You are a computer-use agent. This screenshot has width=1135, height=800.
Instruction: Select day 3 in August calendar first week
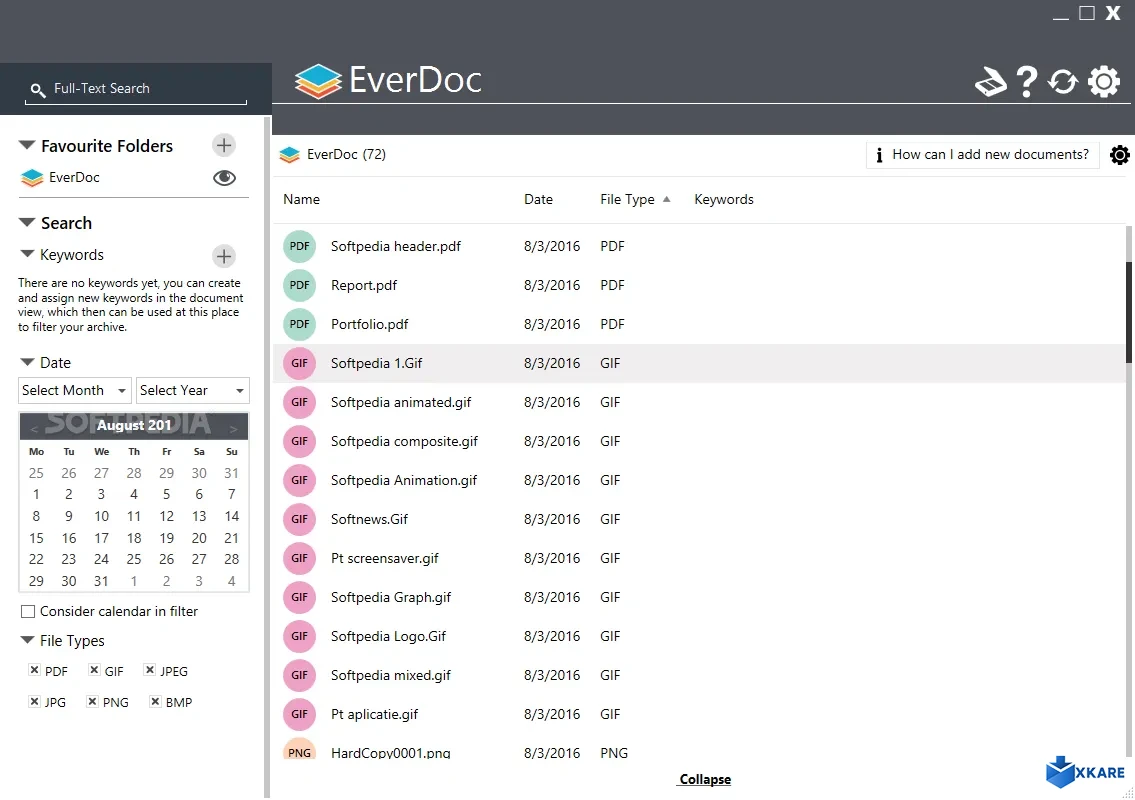tap(101, 494)
